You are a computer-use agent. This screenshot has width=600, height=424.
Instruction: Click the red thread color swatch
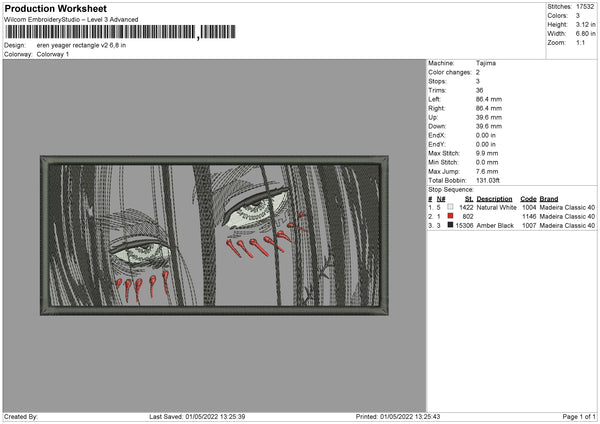[x=450, y=216]
